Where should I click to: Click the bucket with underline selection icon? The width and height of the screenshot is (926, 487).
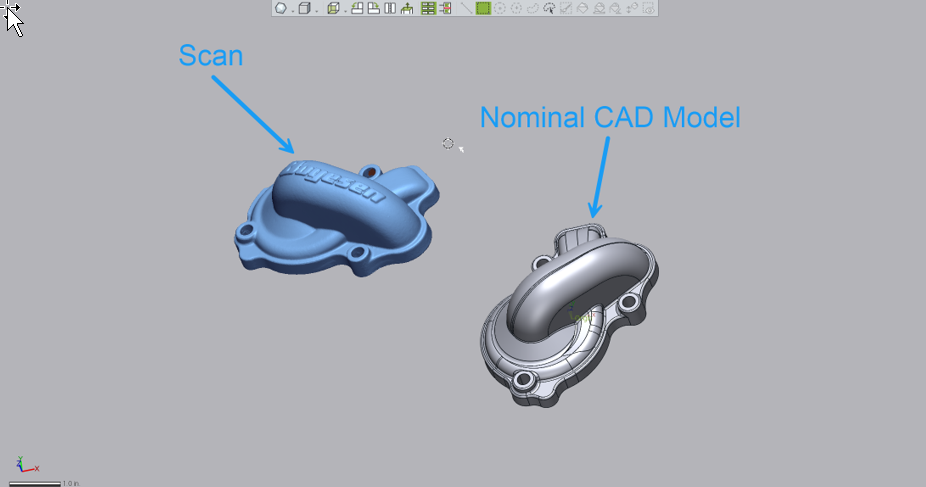(599, 8)
